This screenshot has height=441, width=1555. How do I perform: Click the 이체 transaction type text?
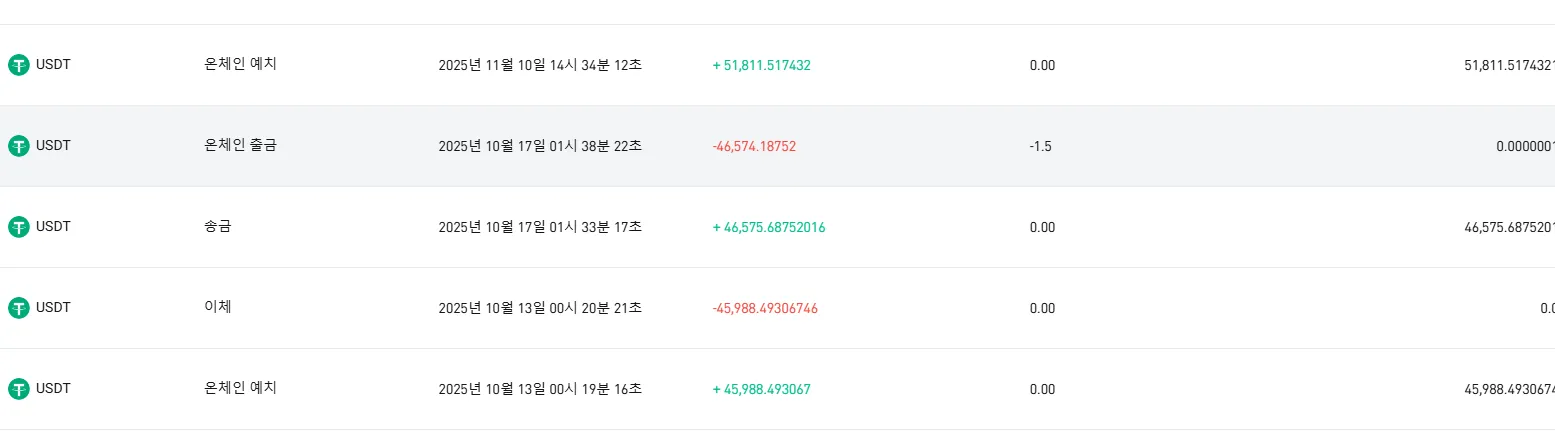tap(218, 307)
